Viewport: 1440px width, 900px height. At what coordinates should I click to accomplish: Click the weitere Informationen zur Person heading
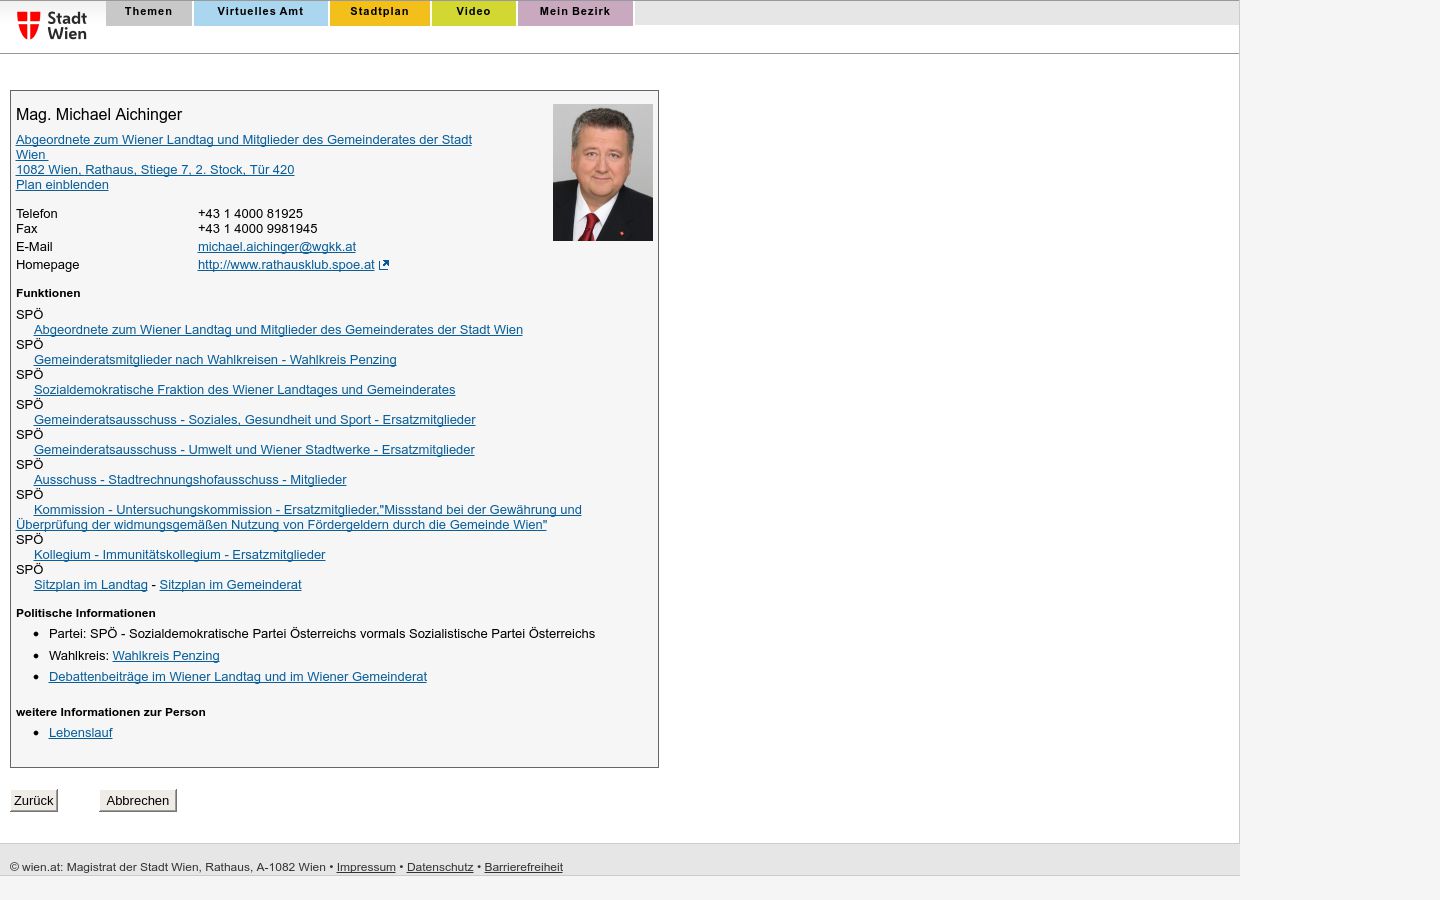pyautogui.click(x=111, y=713)
